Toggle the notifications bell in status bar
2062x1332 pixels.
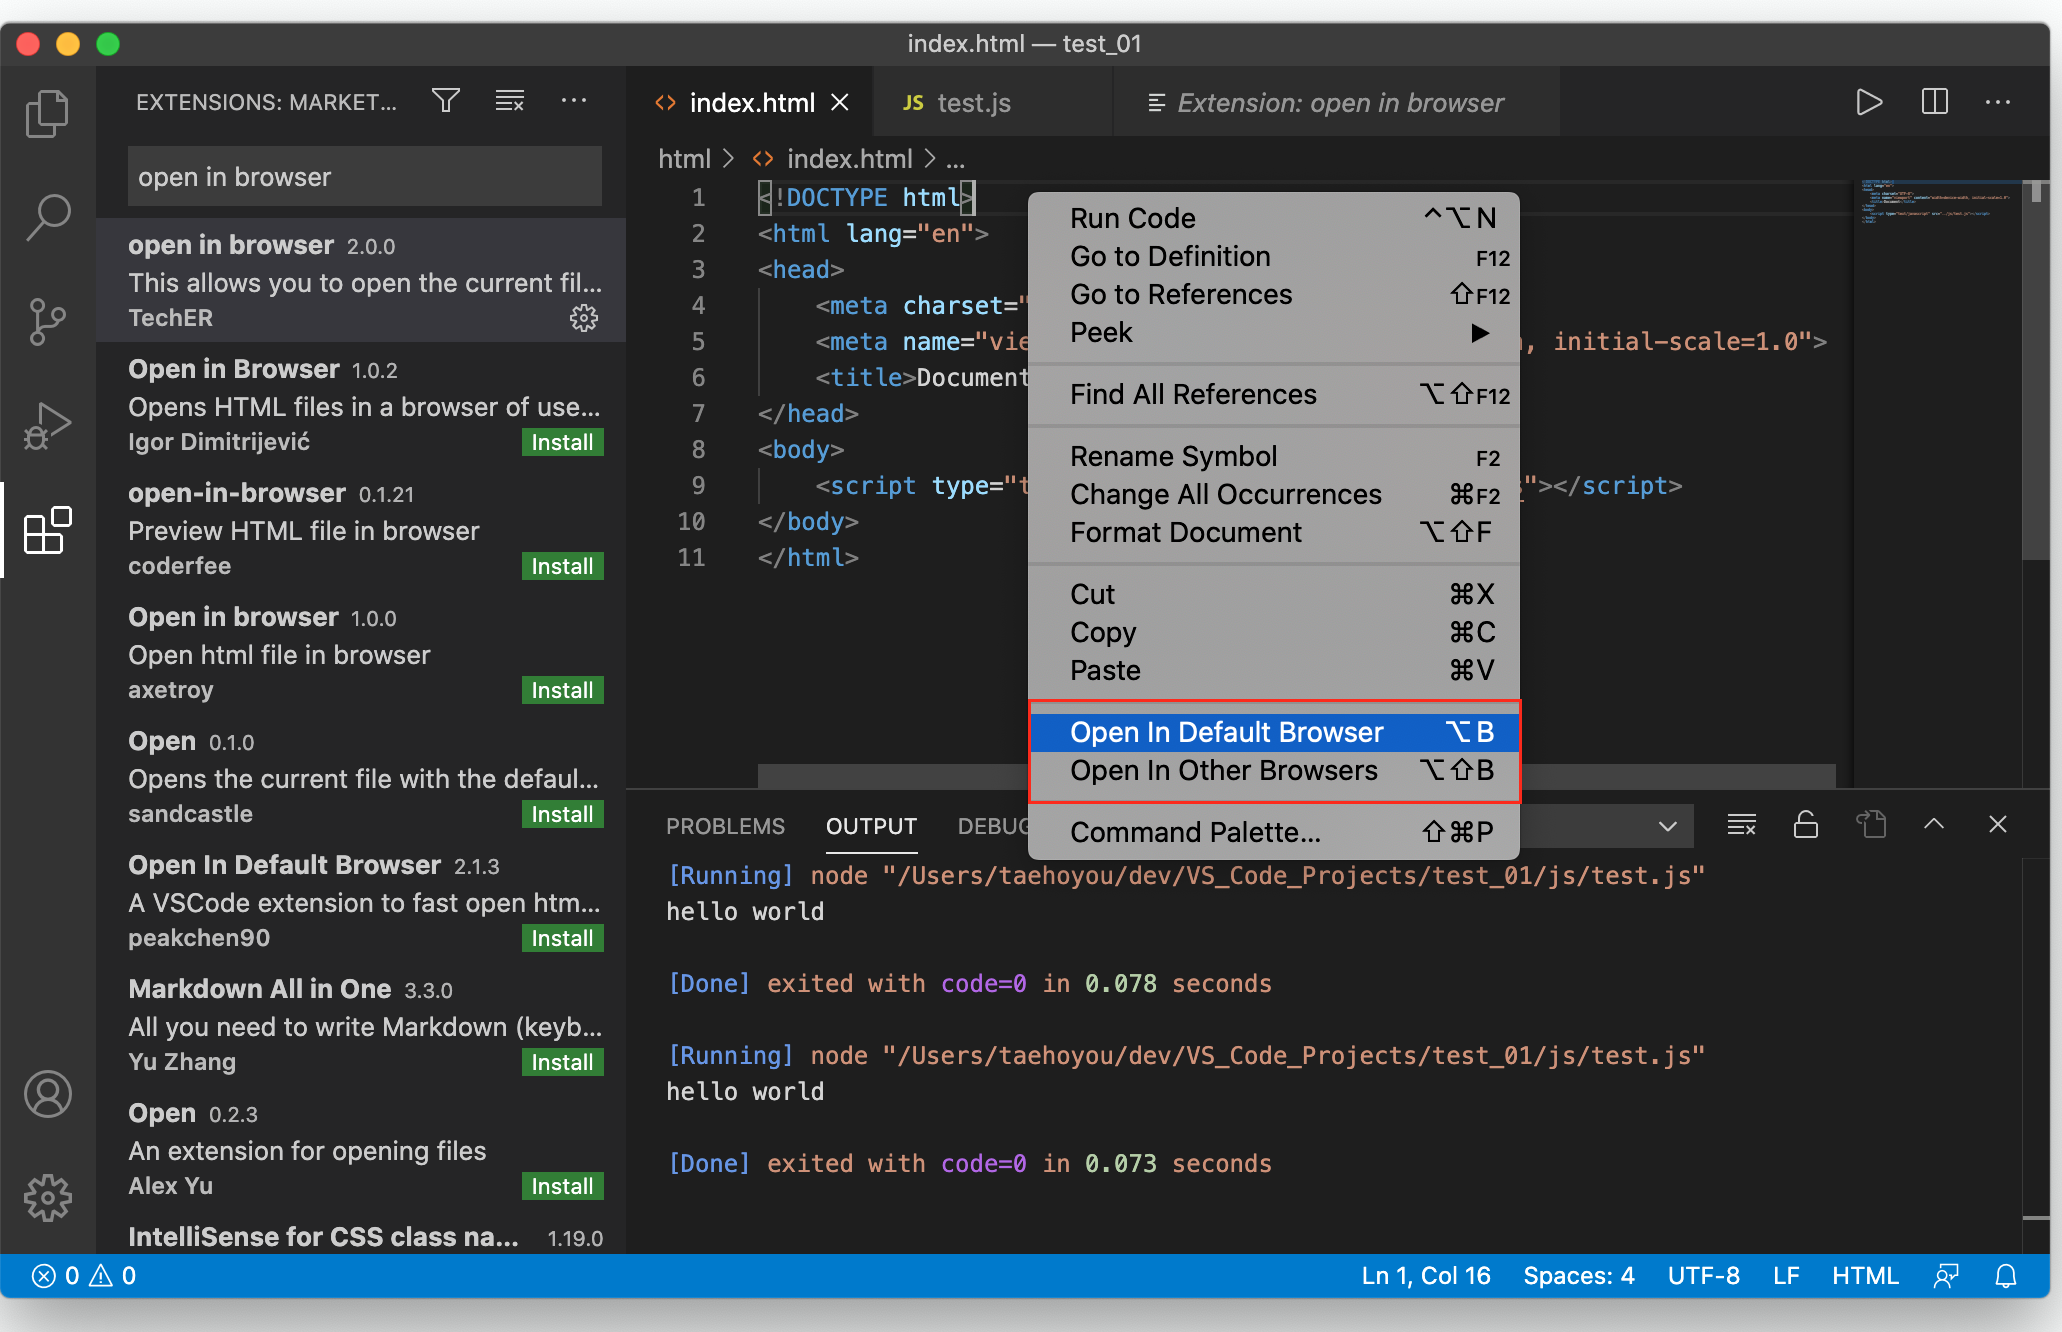pos(2006,1276)
